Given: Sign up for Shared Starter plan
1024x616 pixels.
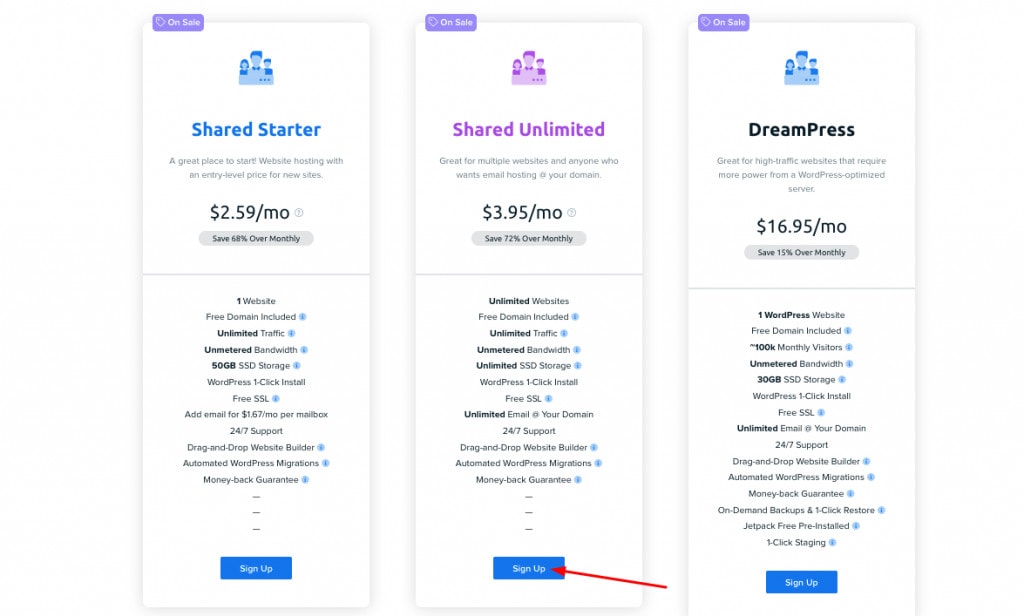Looking at the screenshot, I should (256, 568).
